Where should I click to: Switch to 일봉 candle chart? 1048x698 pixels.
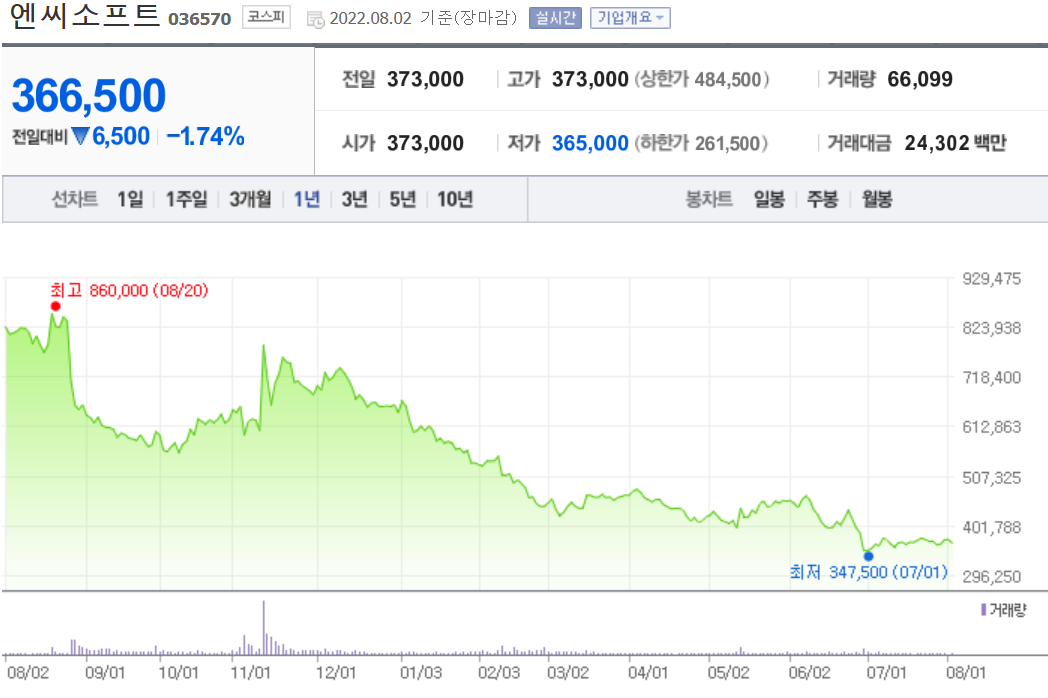(769, 199)
